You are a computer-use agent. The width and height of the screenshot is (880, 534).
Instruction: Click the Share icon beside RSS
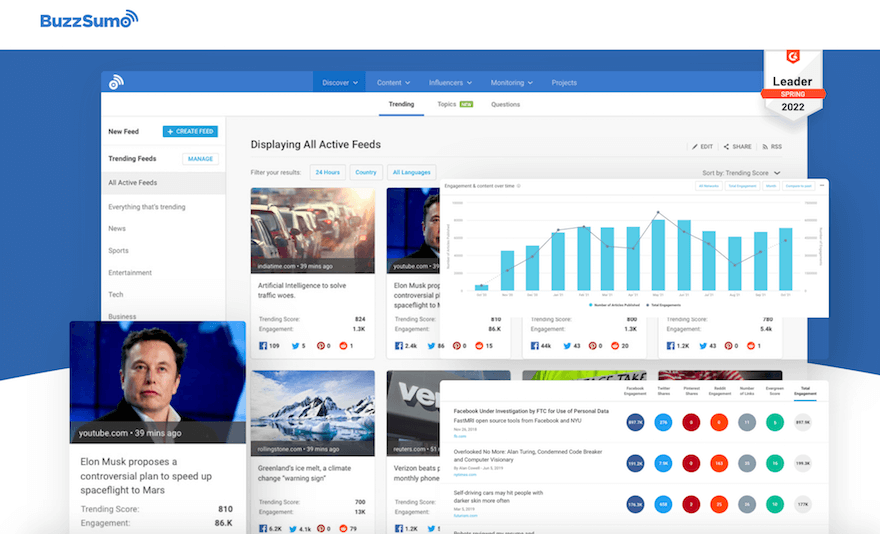pos(726,147)
